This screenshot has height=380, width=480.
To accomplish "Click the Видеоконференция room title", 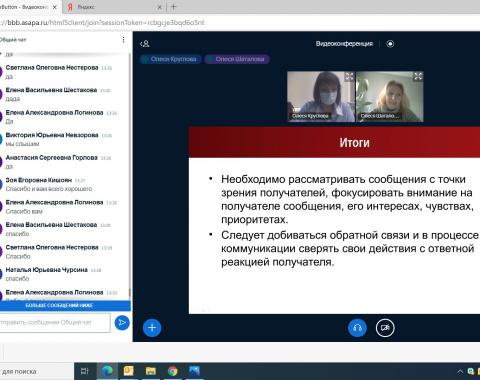I will [344, 44].
